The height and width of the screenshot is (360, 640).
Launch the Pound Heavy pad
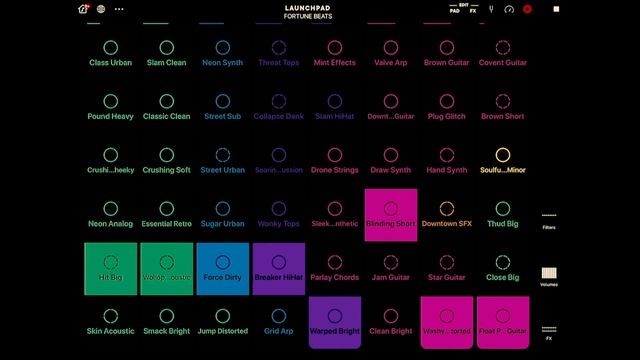point(111,108)
